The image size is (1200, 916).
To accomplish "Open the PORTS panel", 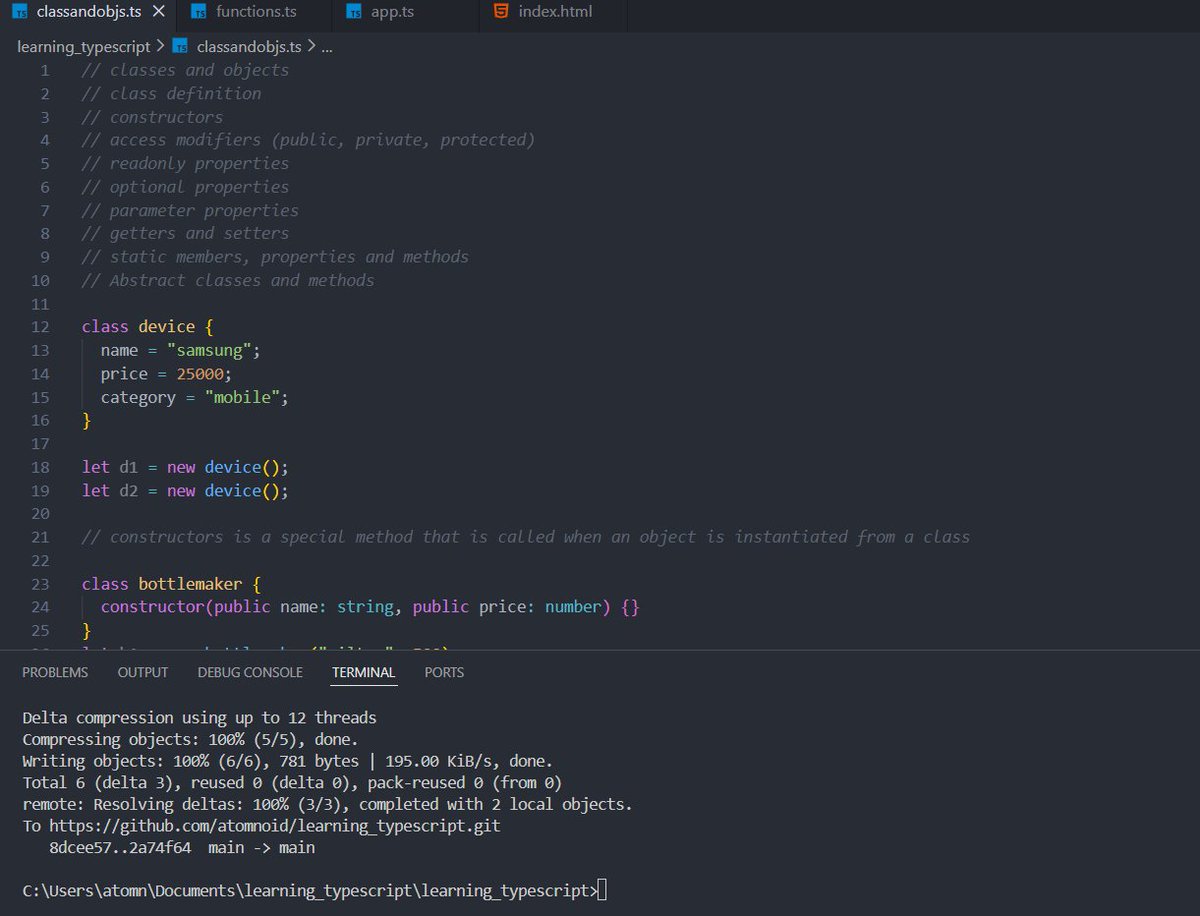I will coord(443,672).
